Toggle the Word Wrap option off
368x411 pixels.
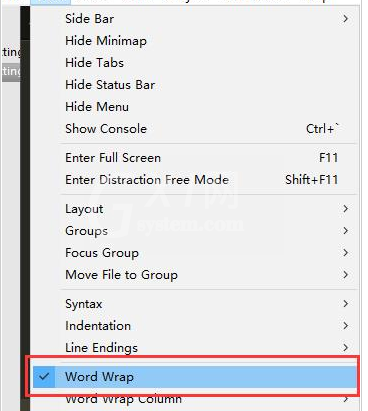coord(194,377)
